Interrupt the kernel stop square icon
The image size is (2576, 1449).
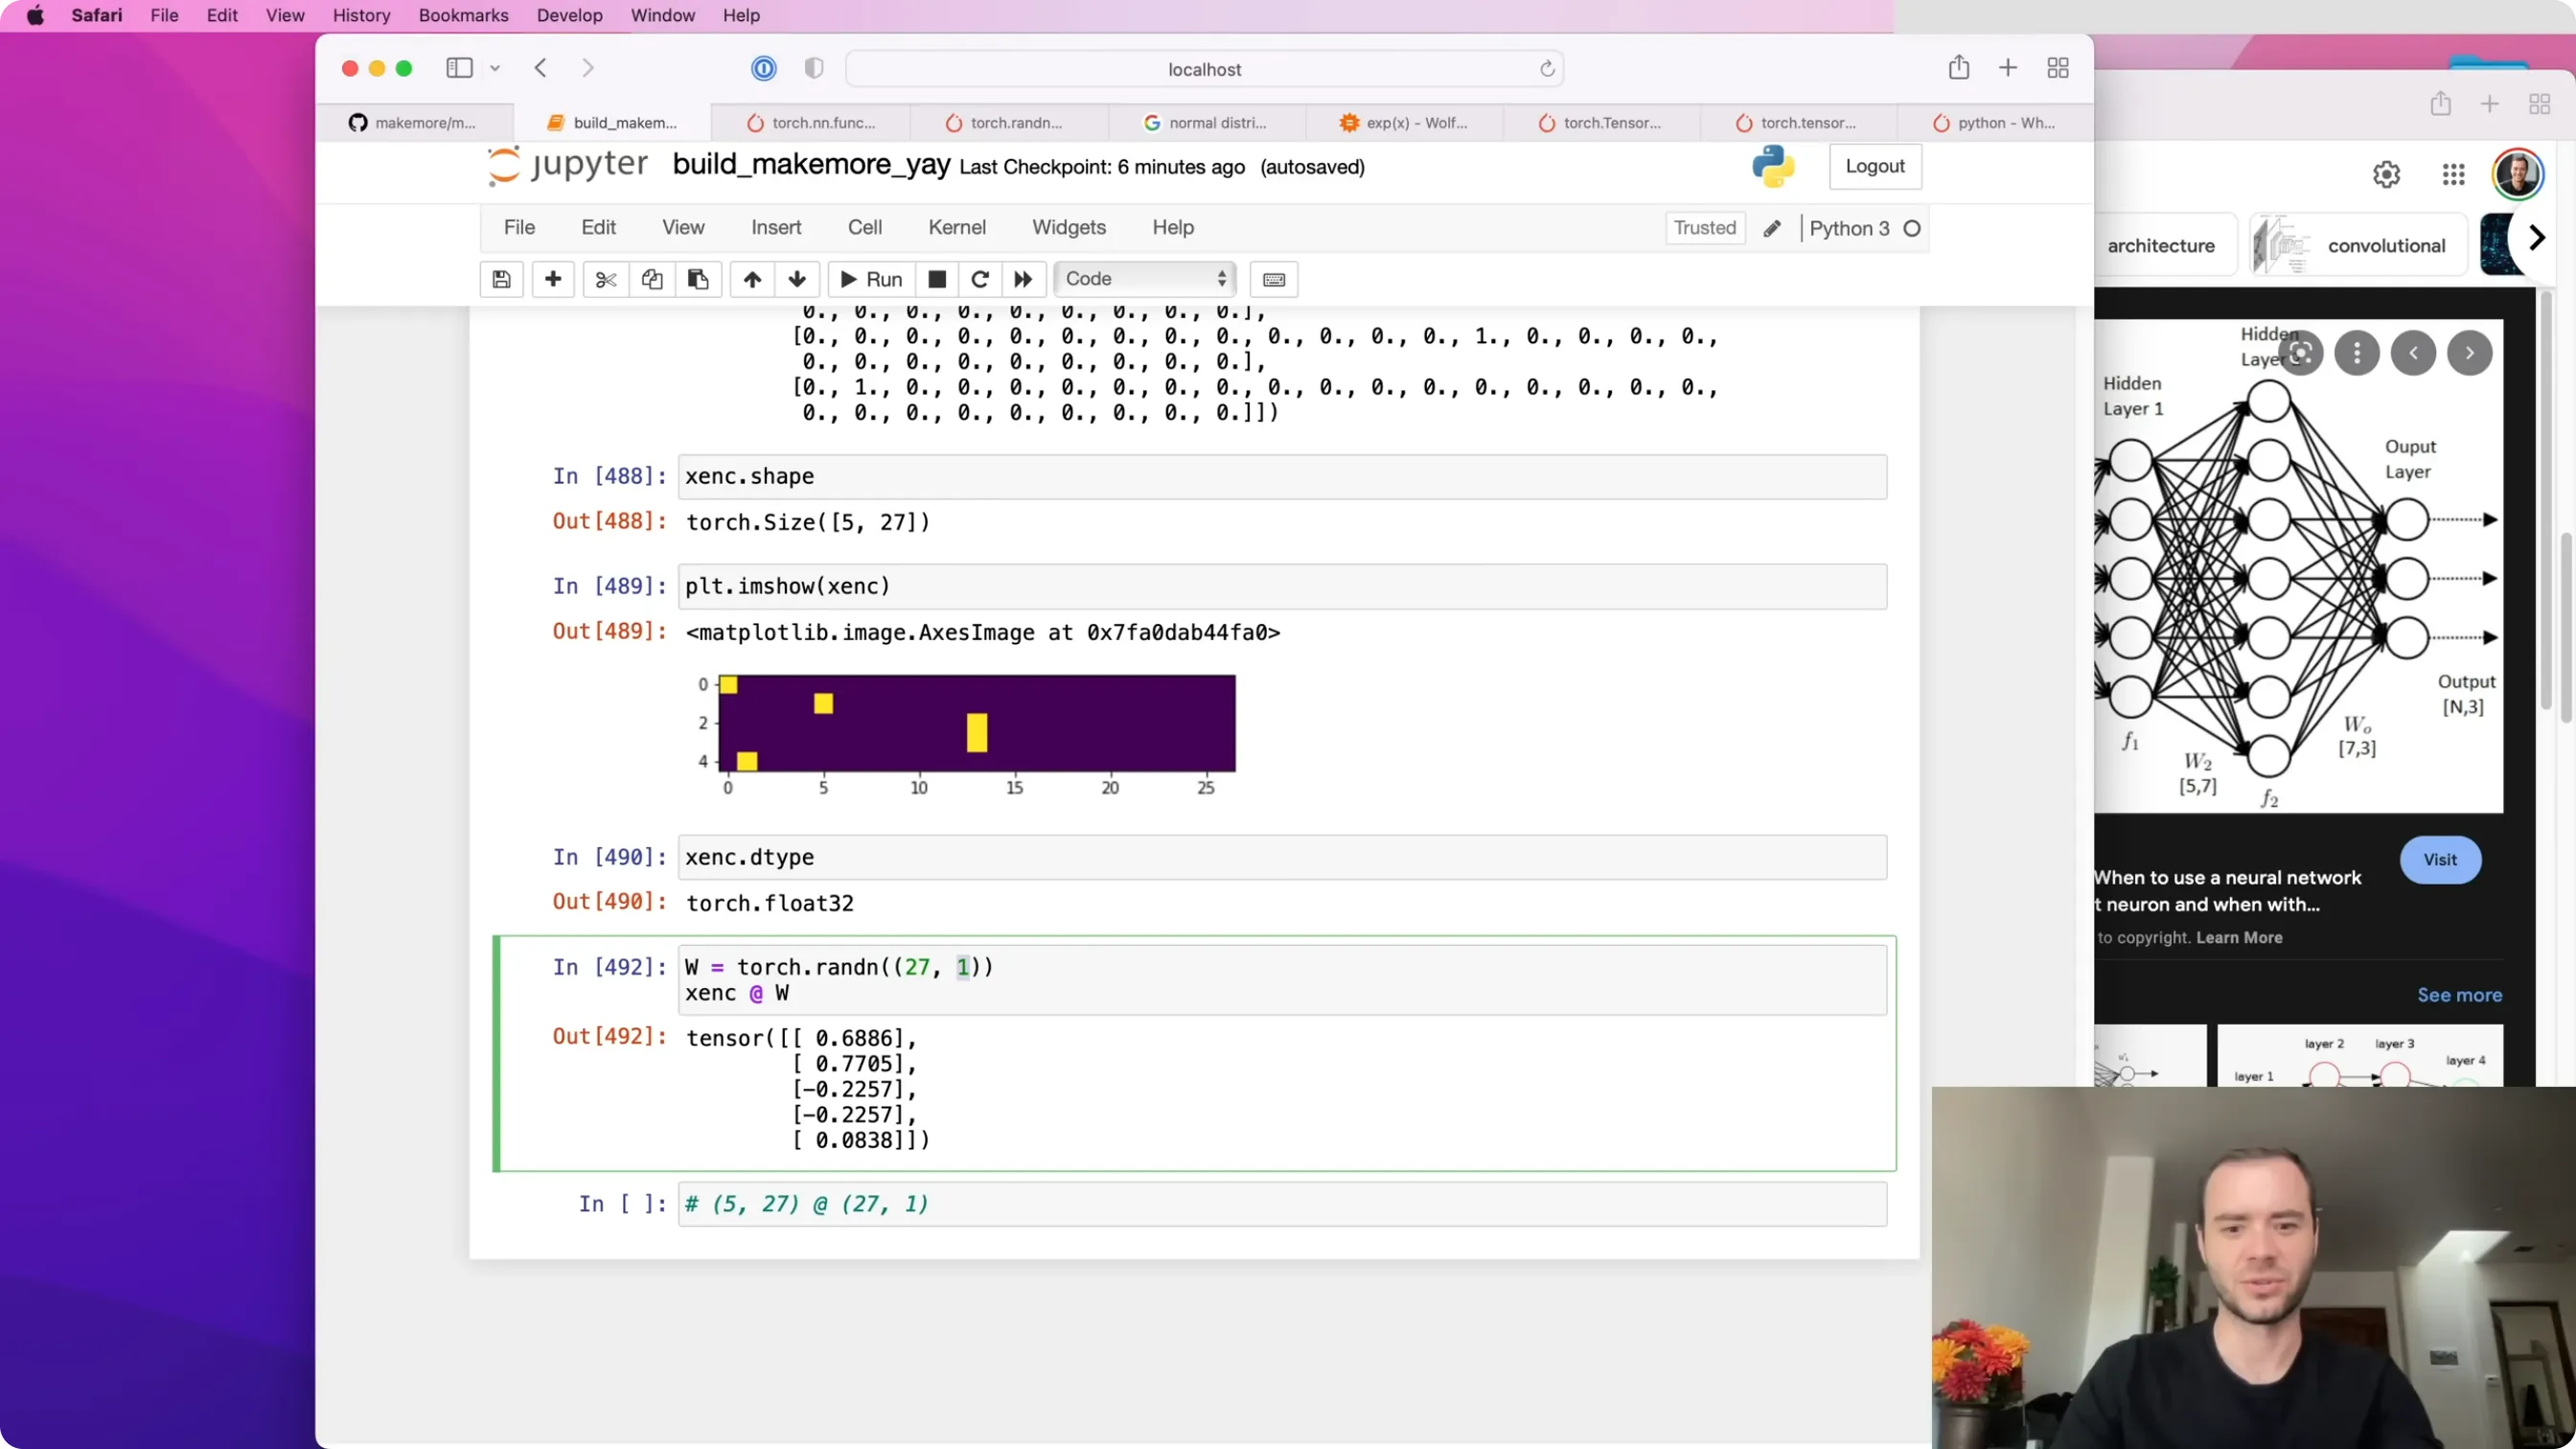coord(937,279)
